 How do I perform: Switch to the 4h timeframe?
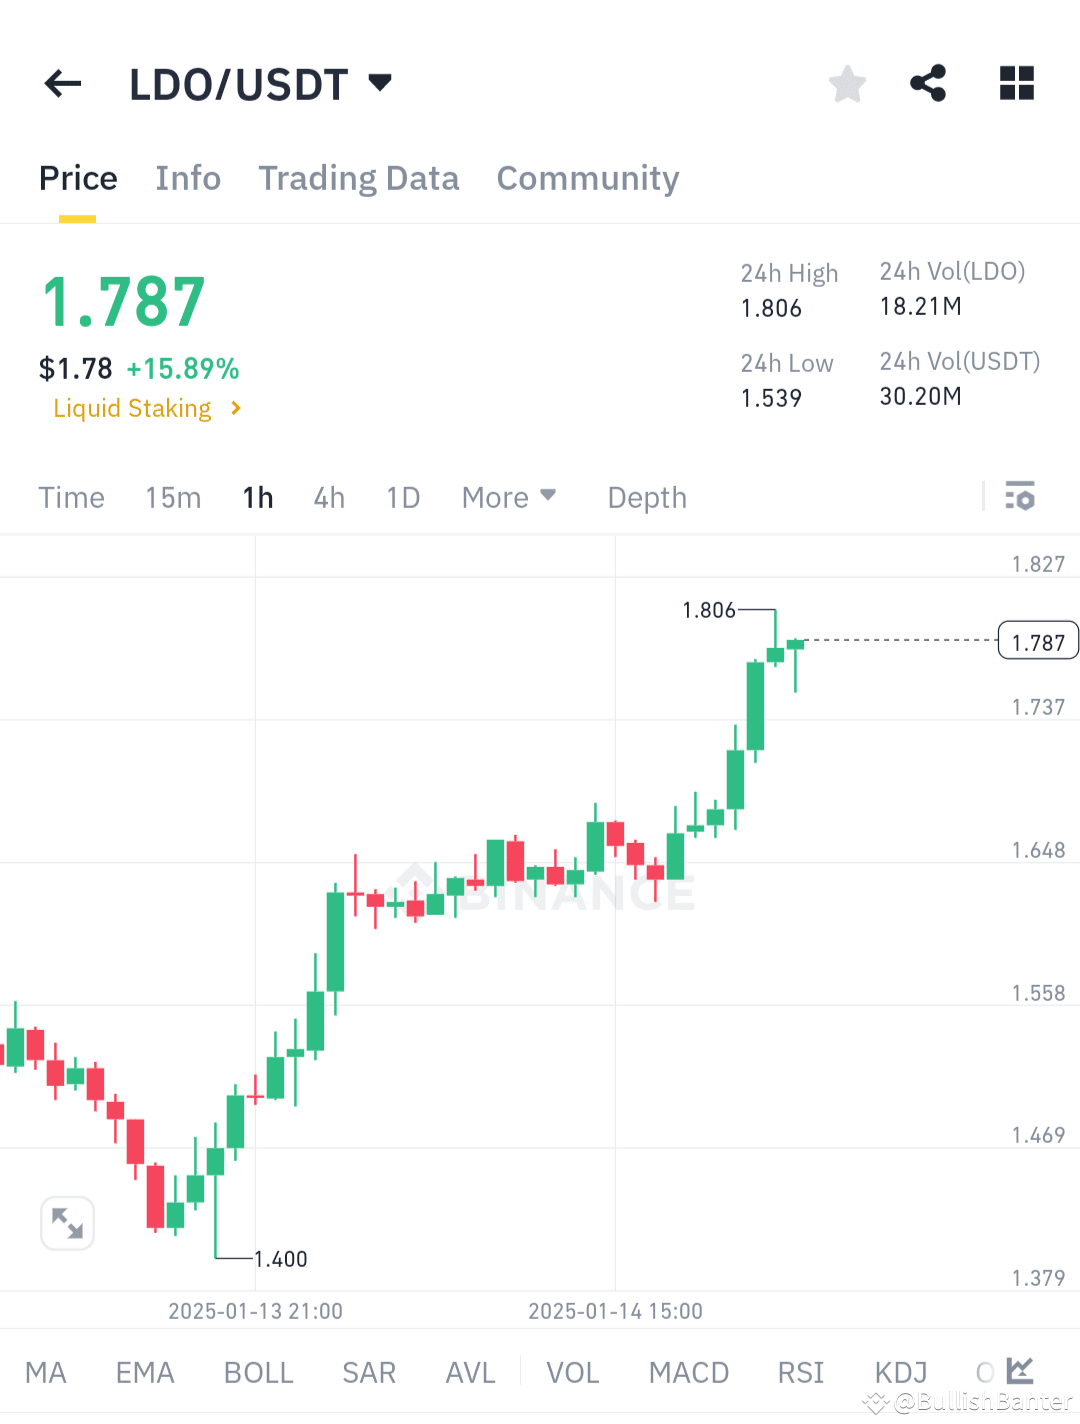pyautogui.click(x=329, y=497)
